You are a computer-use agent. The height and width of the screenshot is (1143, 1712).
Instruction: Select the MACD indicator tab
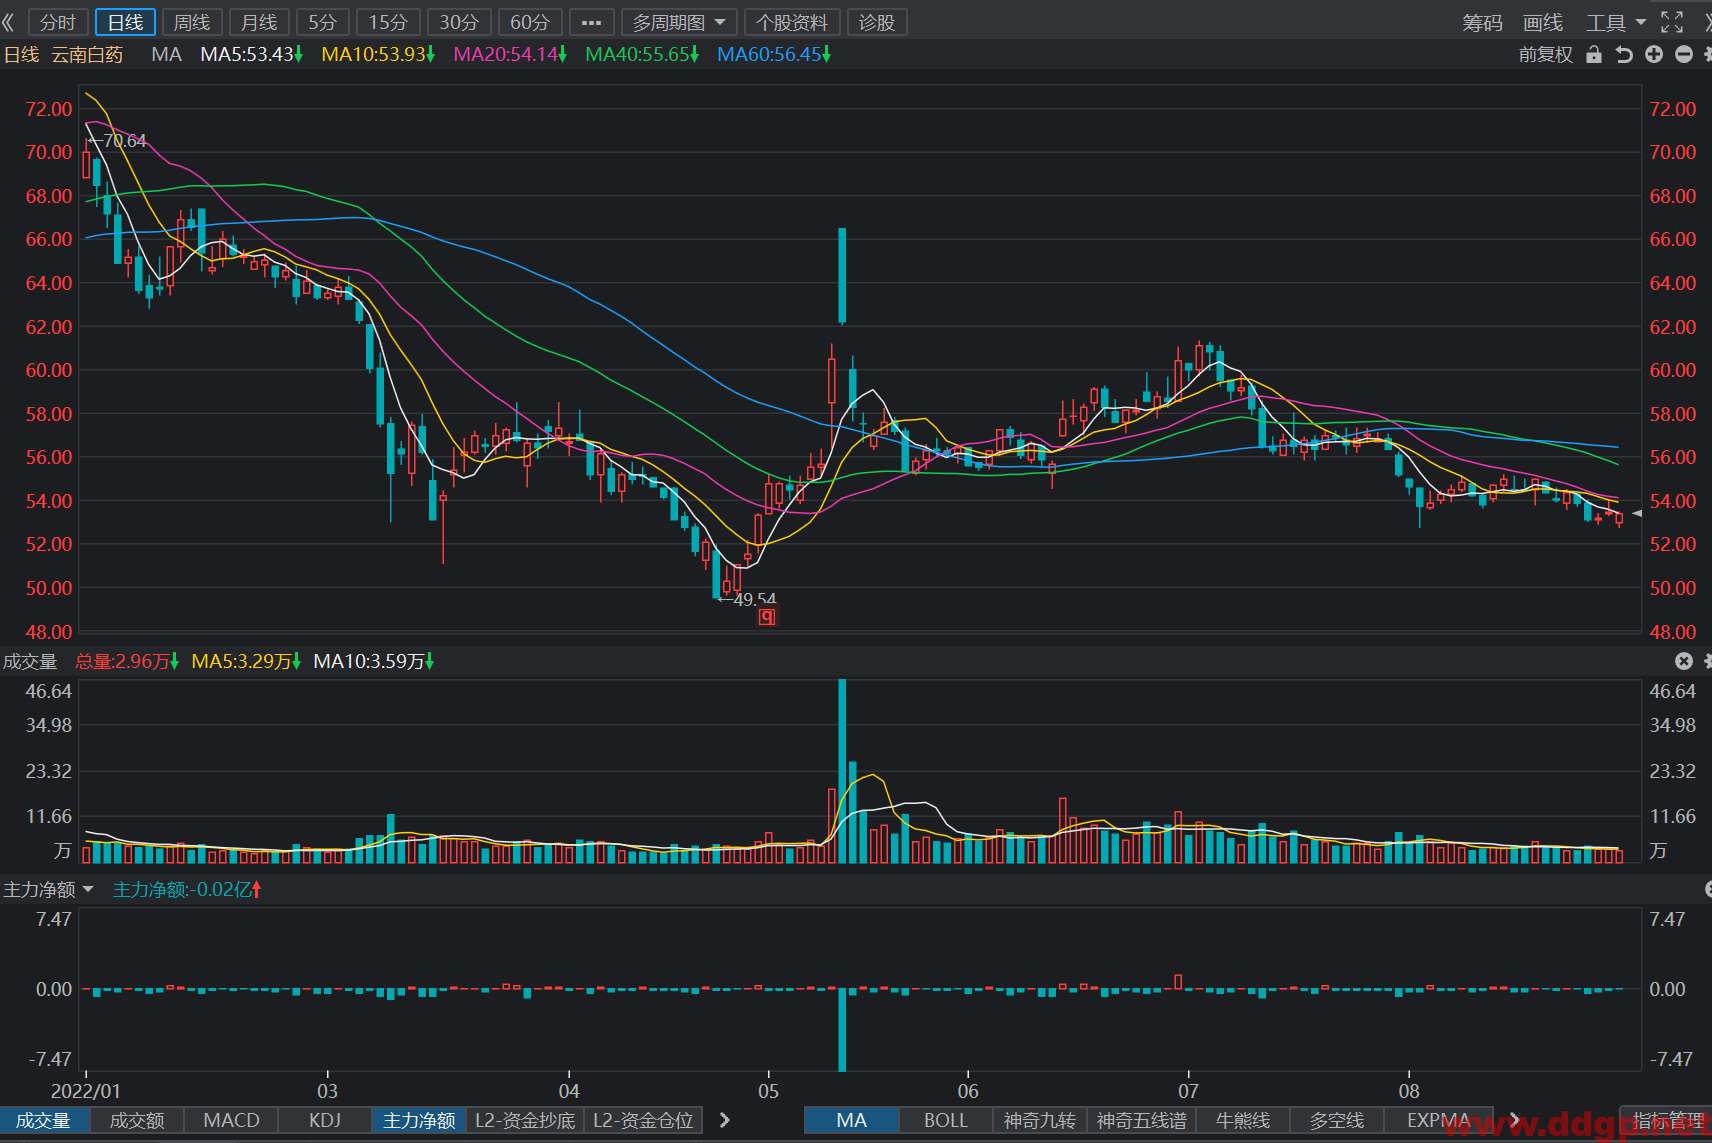[231, 1120]
